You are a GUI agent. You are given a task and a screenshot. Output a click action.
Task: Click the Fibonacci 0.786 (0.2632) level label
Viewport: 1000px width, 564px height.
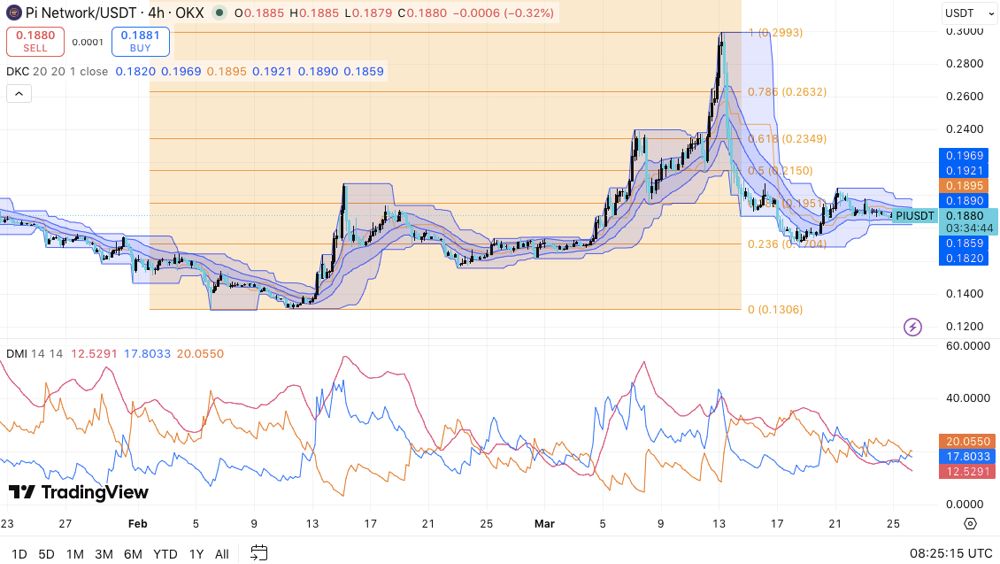787,92
